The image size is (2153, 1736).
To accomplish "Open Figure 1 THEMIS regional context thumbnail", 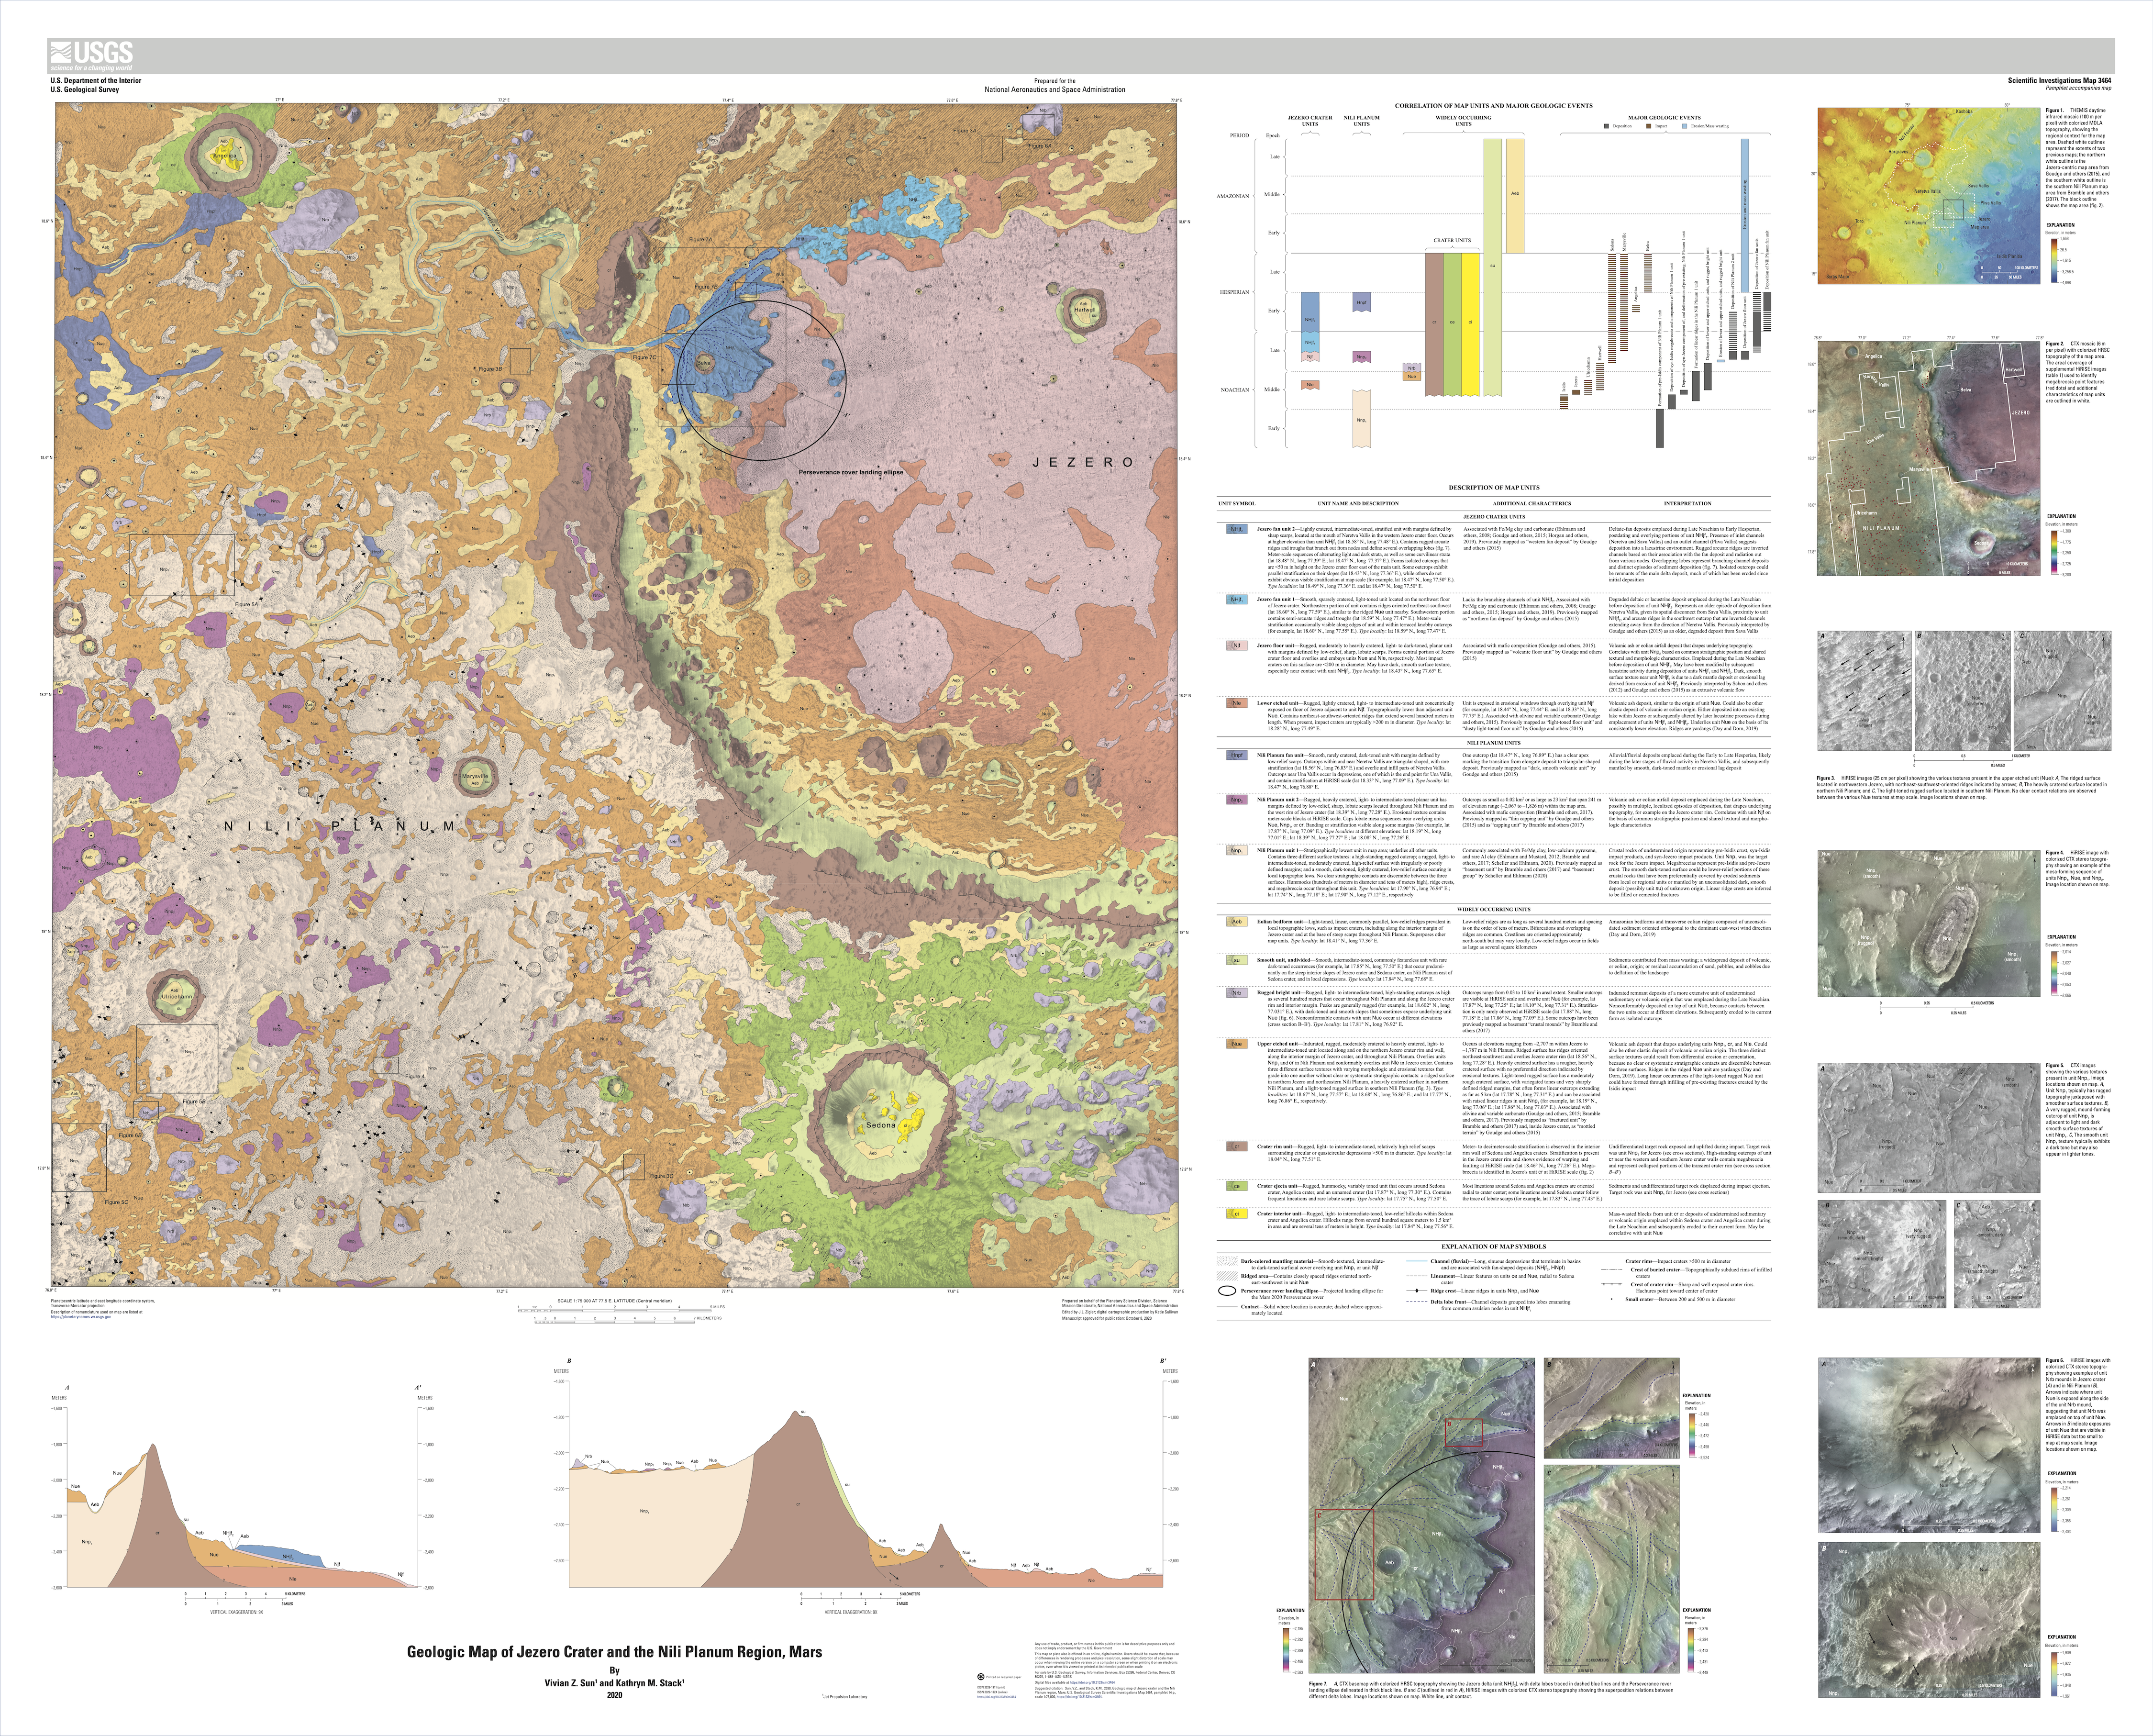I will [x=1930, y=195].
